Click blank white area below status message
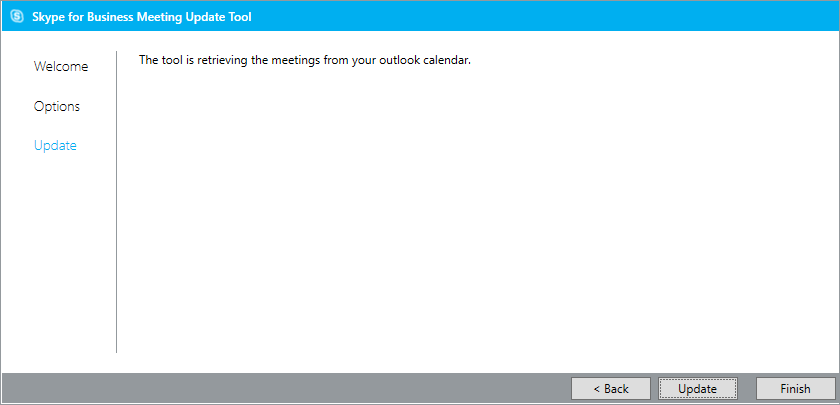840x405 pixels. click(470, 220)
